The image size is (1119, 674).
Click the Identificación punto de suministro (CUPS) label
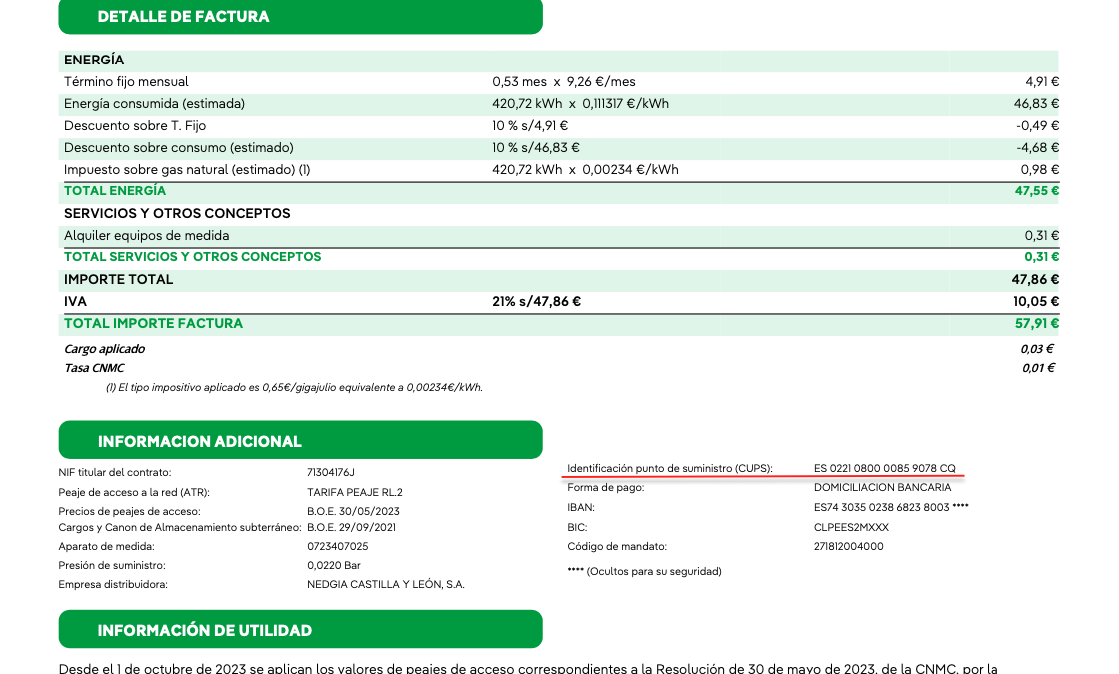[669, 469]
